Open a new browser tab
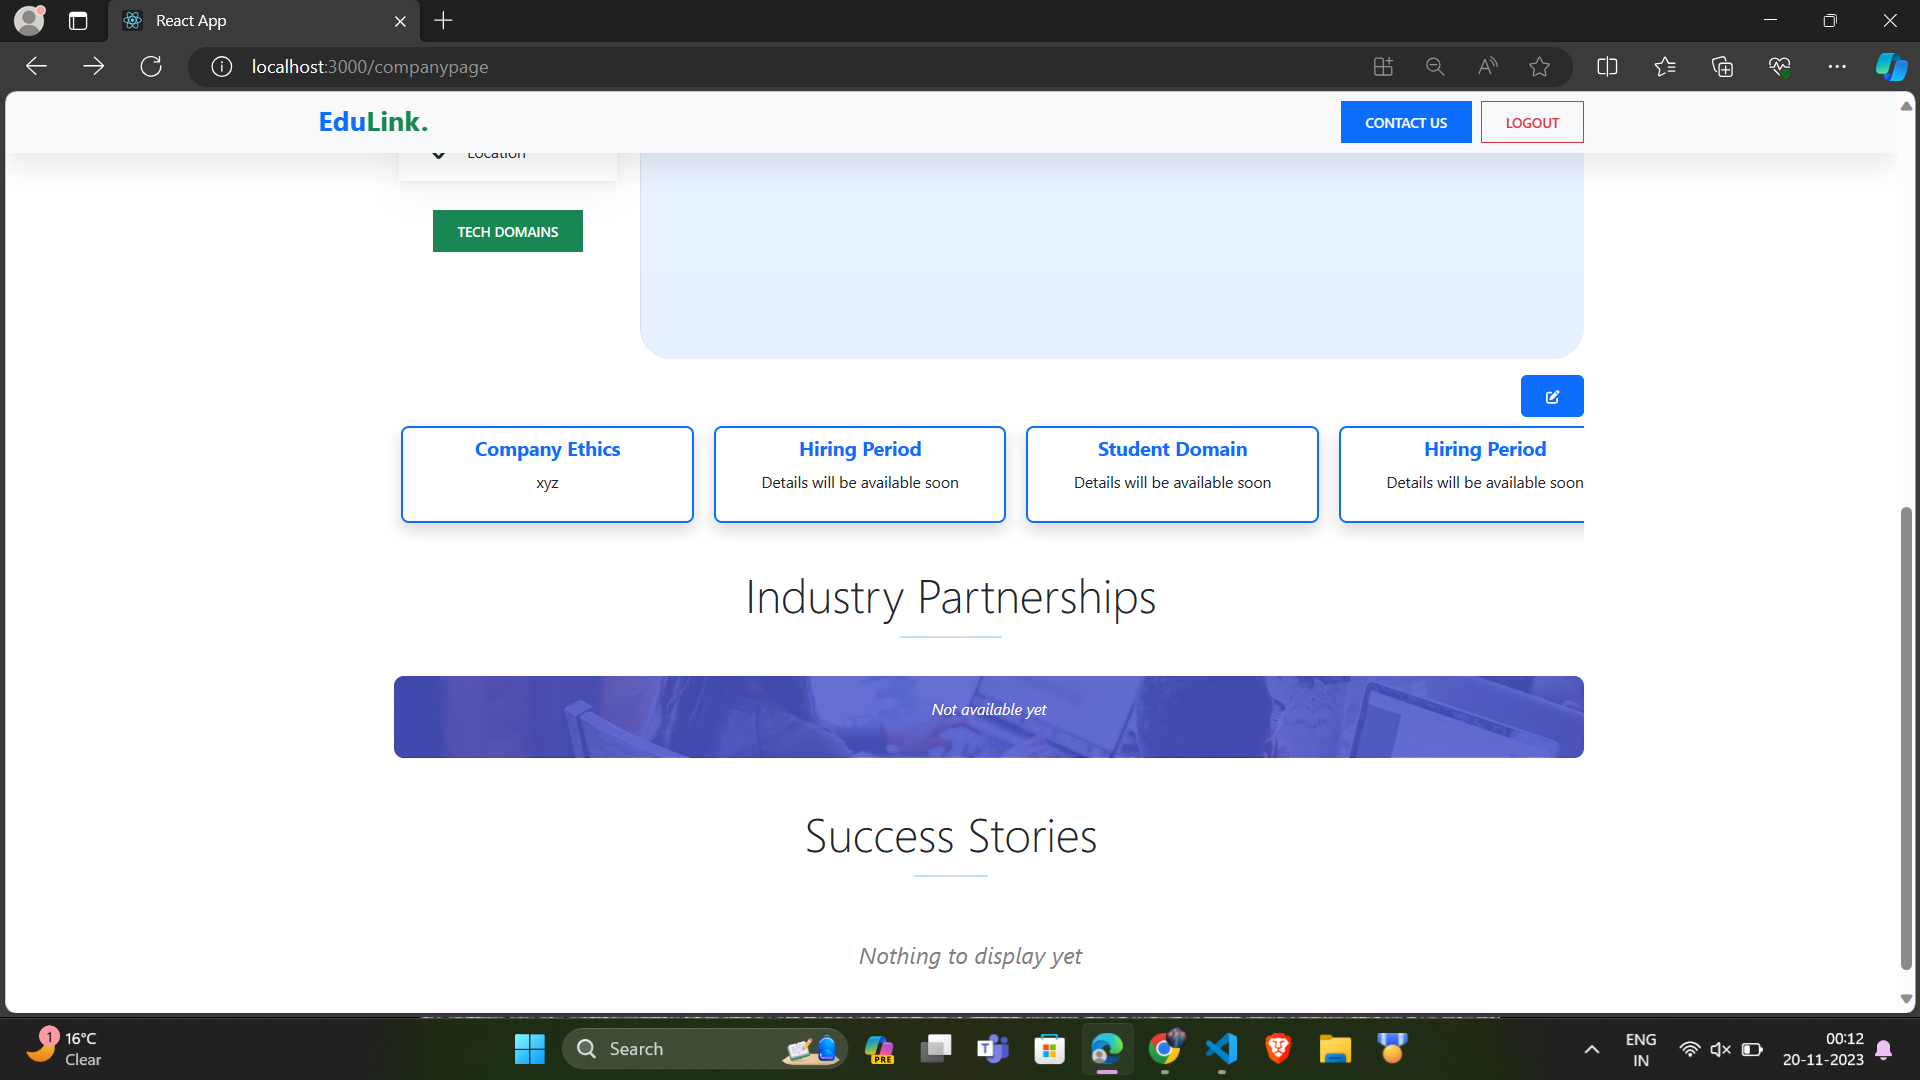This screenshot has width=1920, height=1080. (444, 21)
